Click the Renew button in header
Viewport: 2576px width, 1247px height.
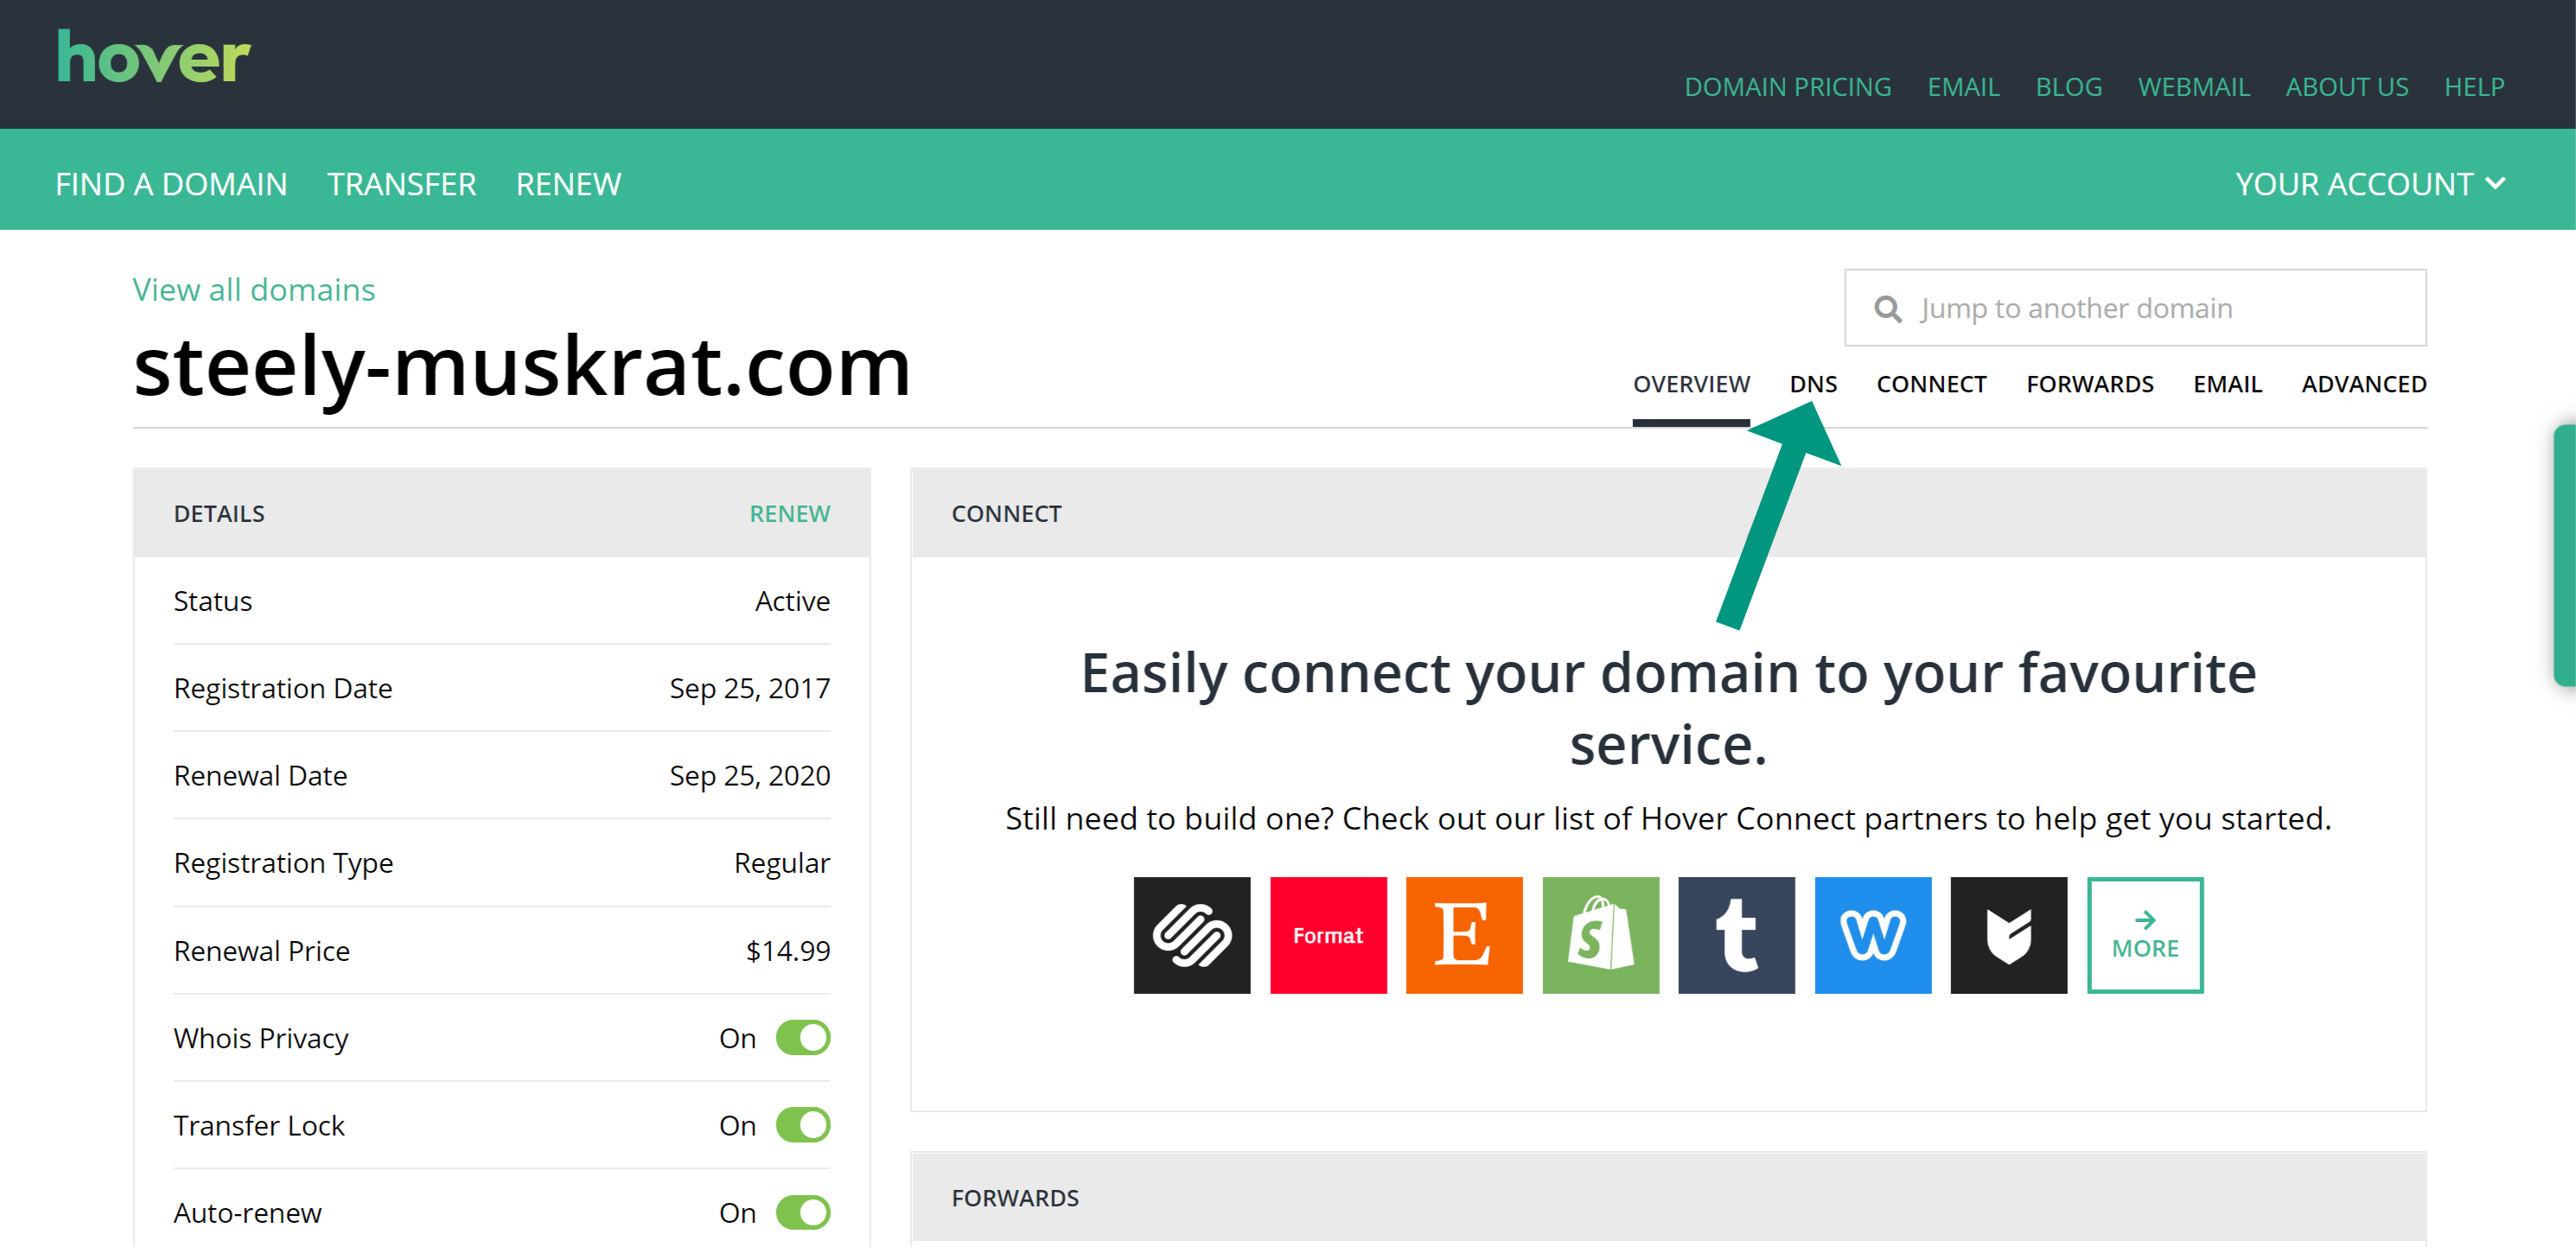click(567, 184)
